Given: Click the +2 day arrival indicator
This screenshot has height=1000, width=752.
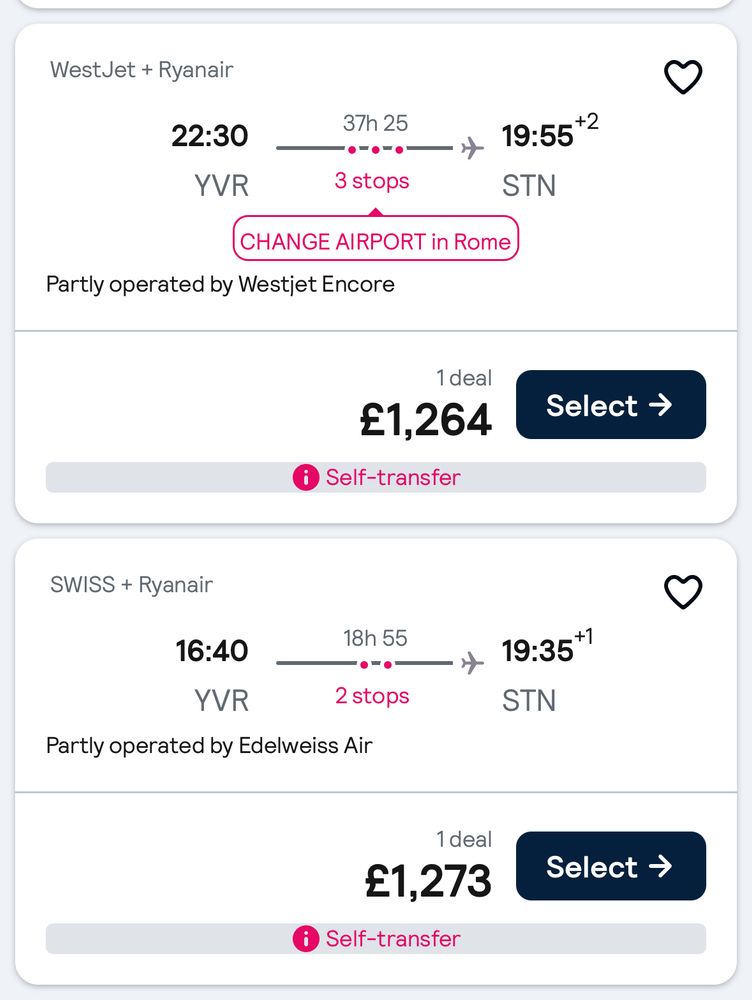Looking at the screenshot, I should click(x=587, y=122).
